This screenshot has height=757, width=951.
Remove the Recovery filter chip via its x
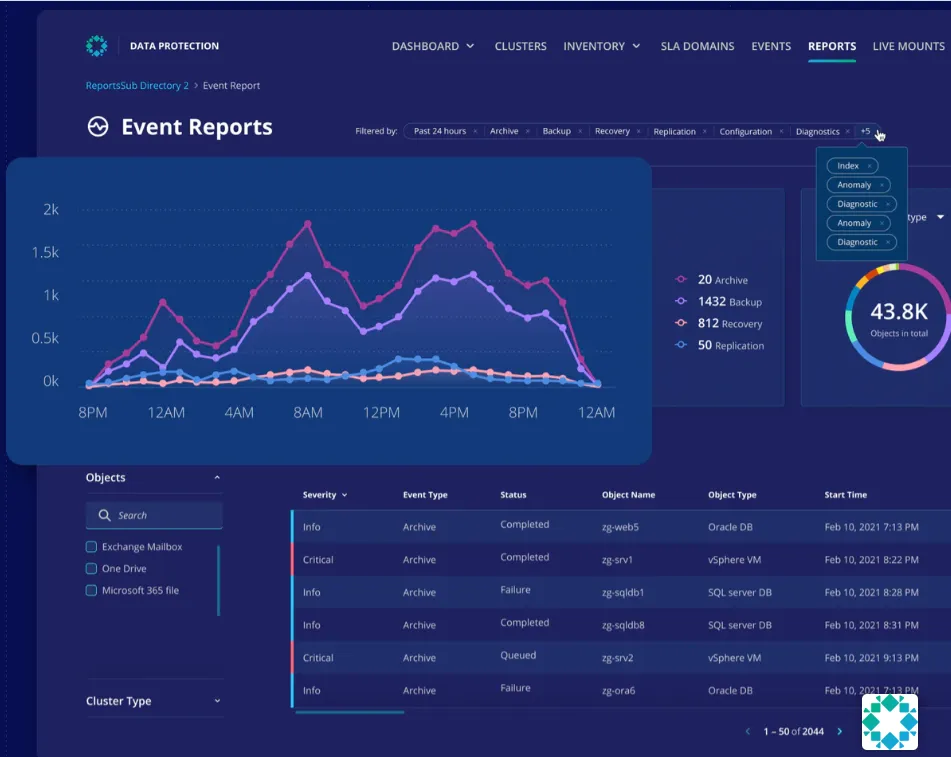(638, 132)
